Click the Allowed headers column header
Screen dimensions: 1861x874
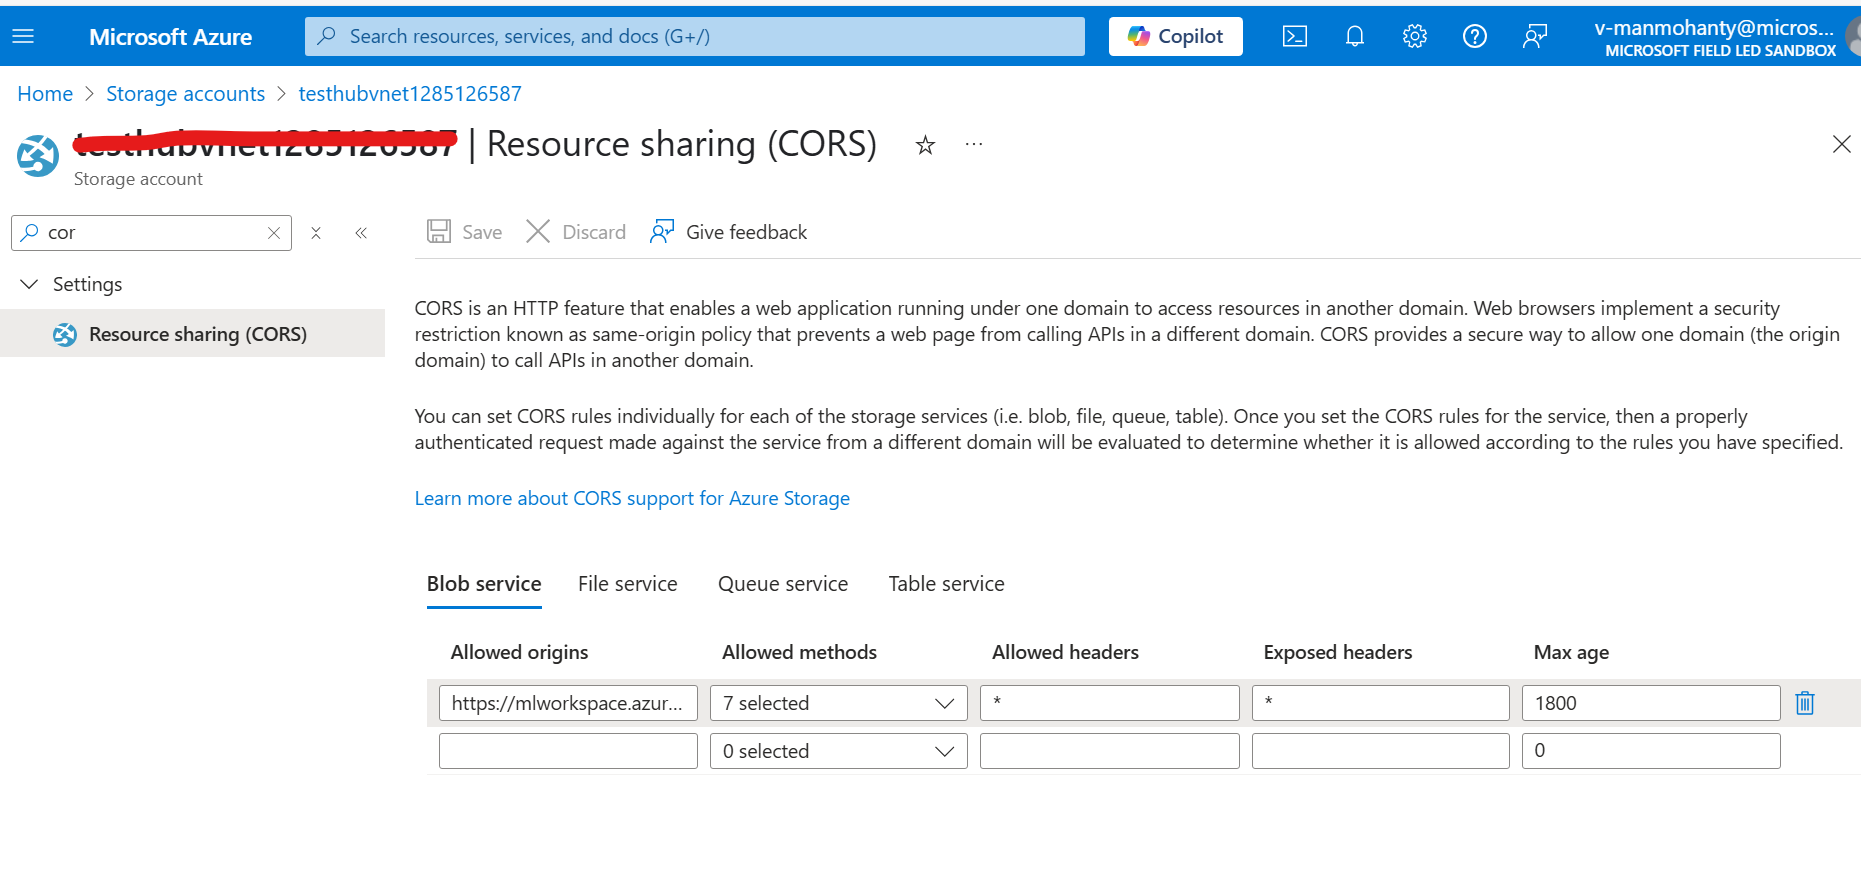[1065, 652]
